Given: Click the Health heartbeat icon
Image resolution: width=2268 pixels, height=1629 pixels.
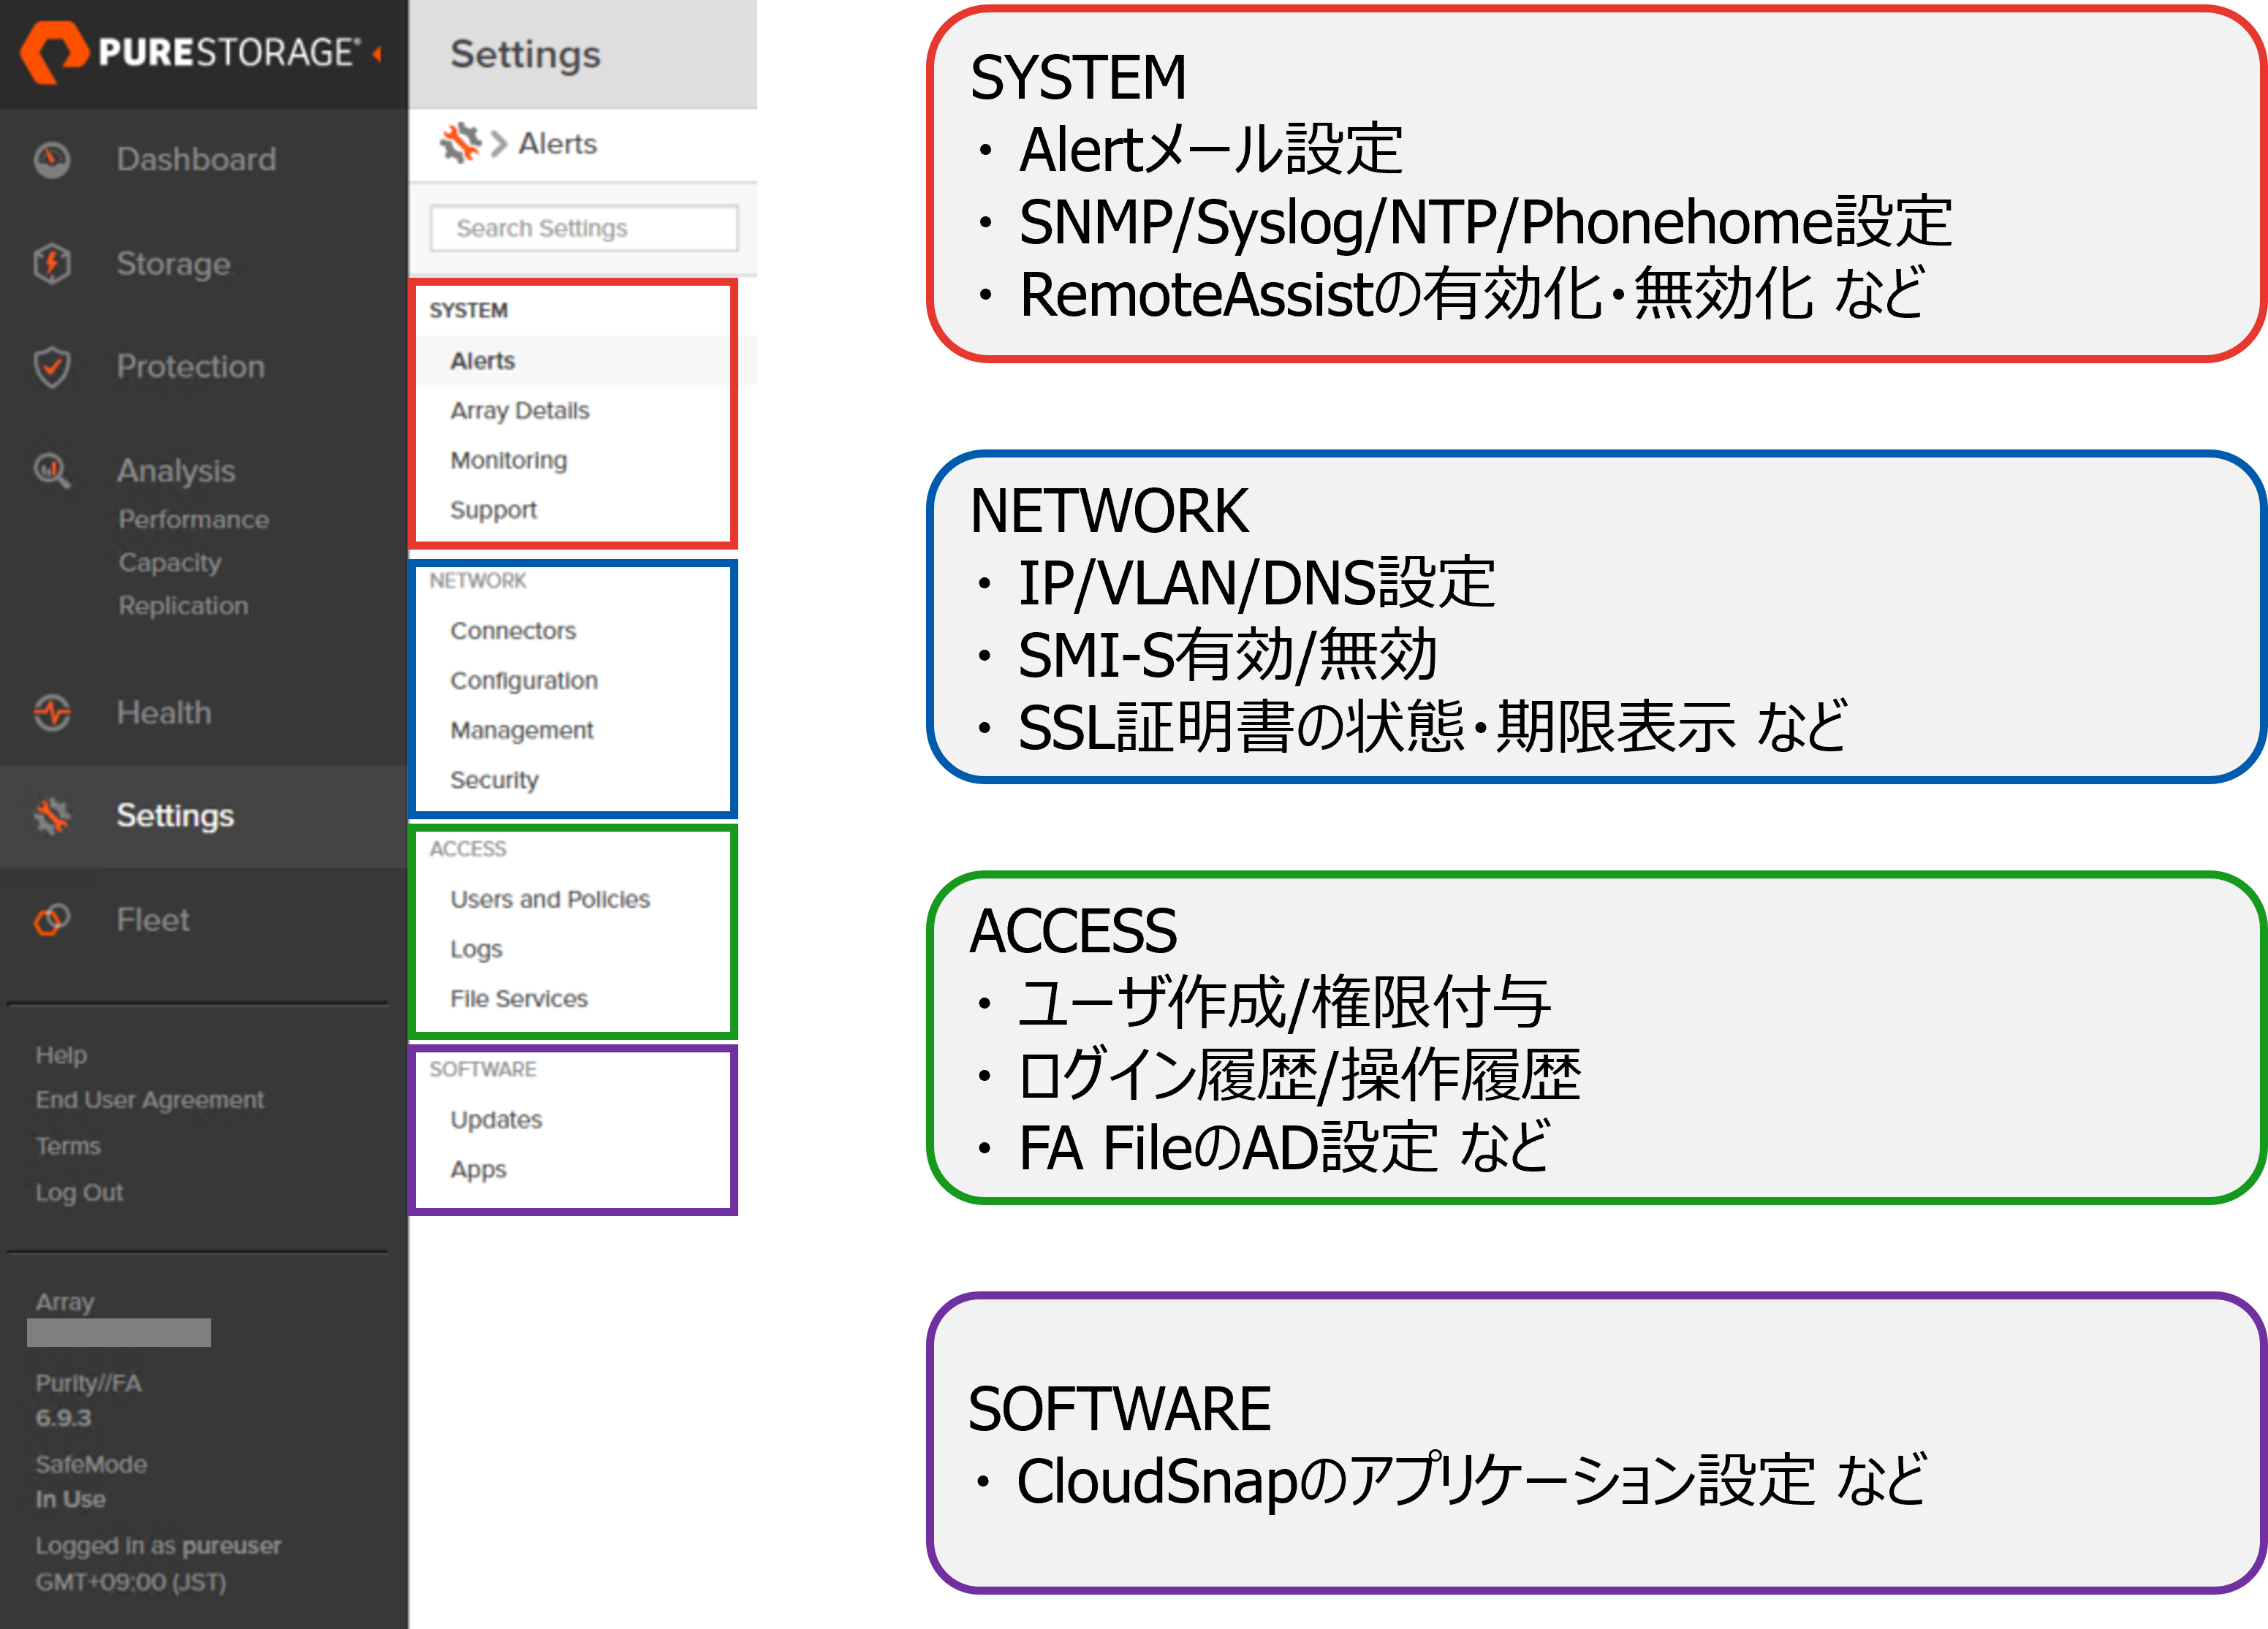Looking at the screenshot, I should pyautogui.click(x=52, y=713).
